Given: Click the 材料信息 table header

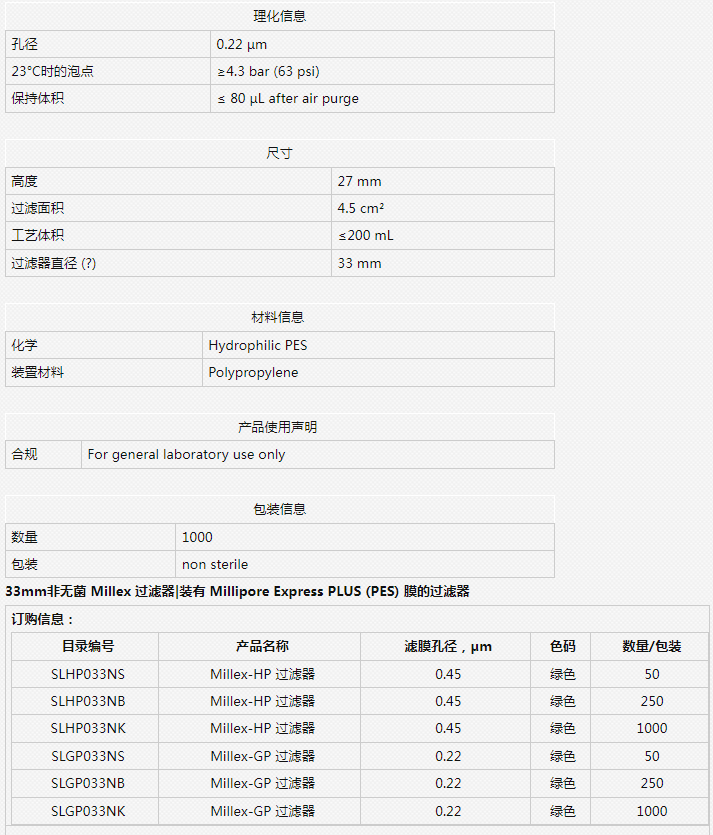Looking at the screenshot, I should click(277, 317).
